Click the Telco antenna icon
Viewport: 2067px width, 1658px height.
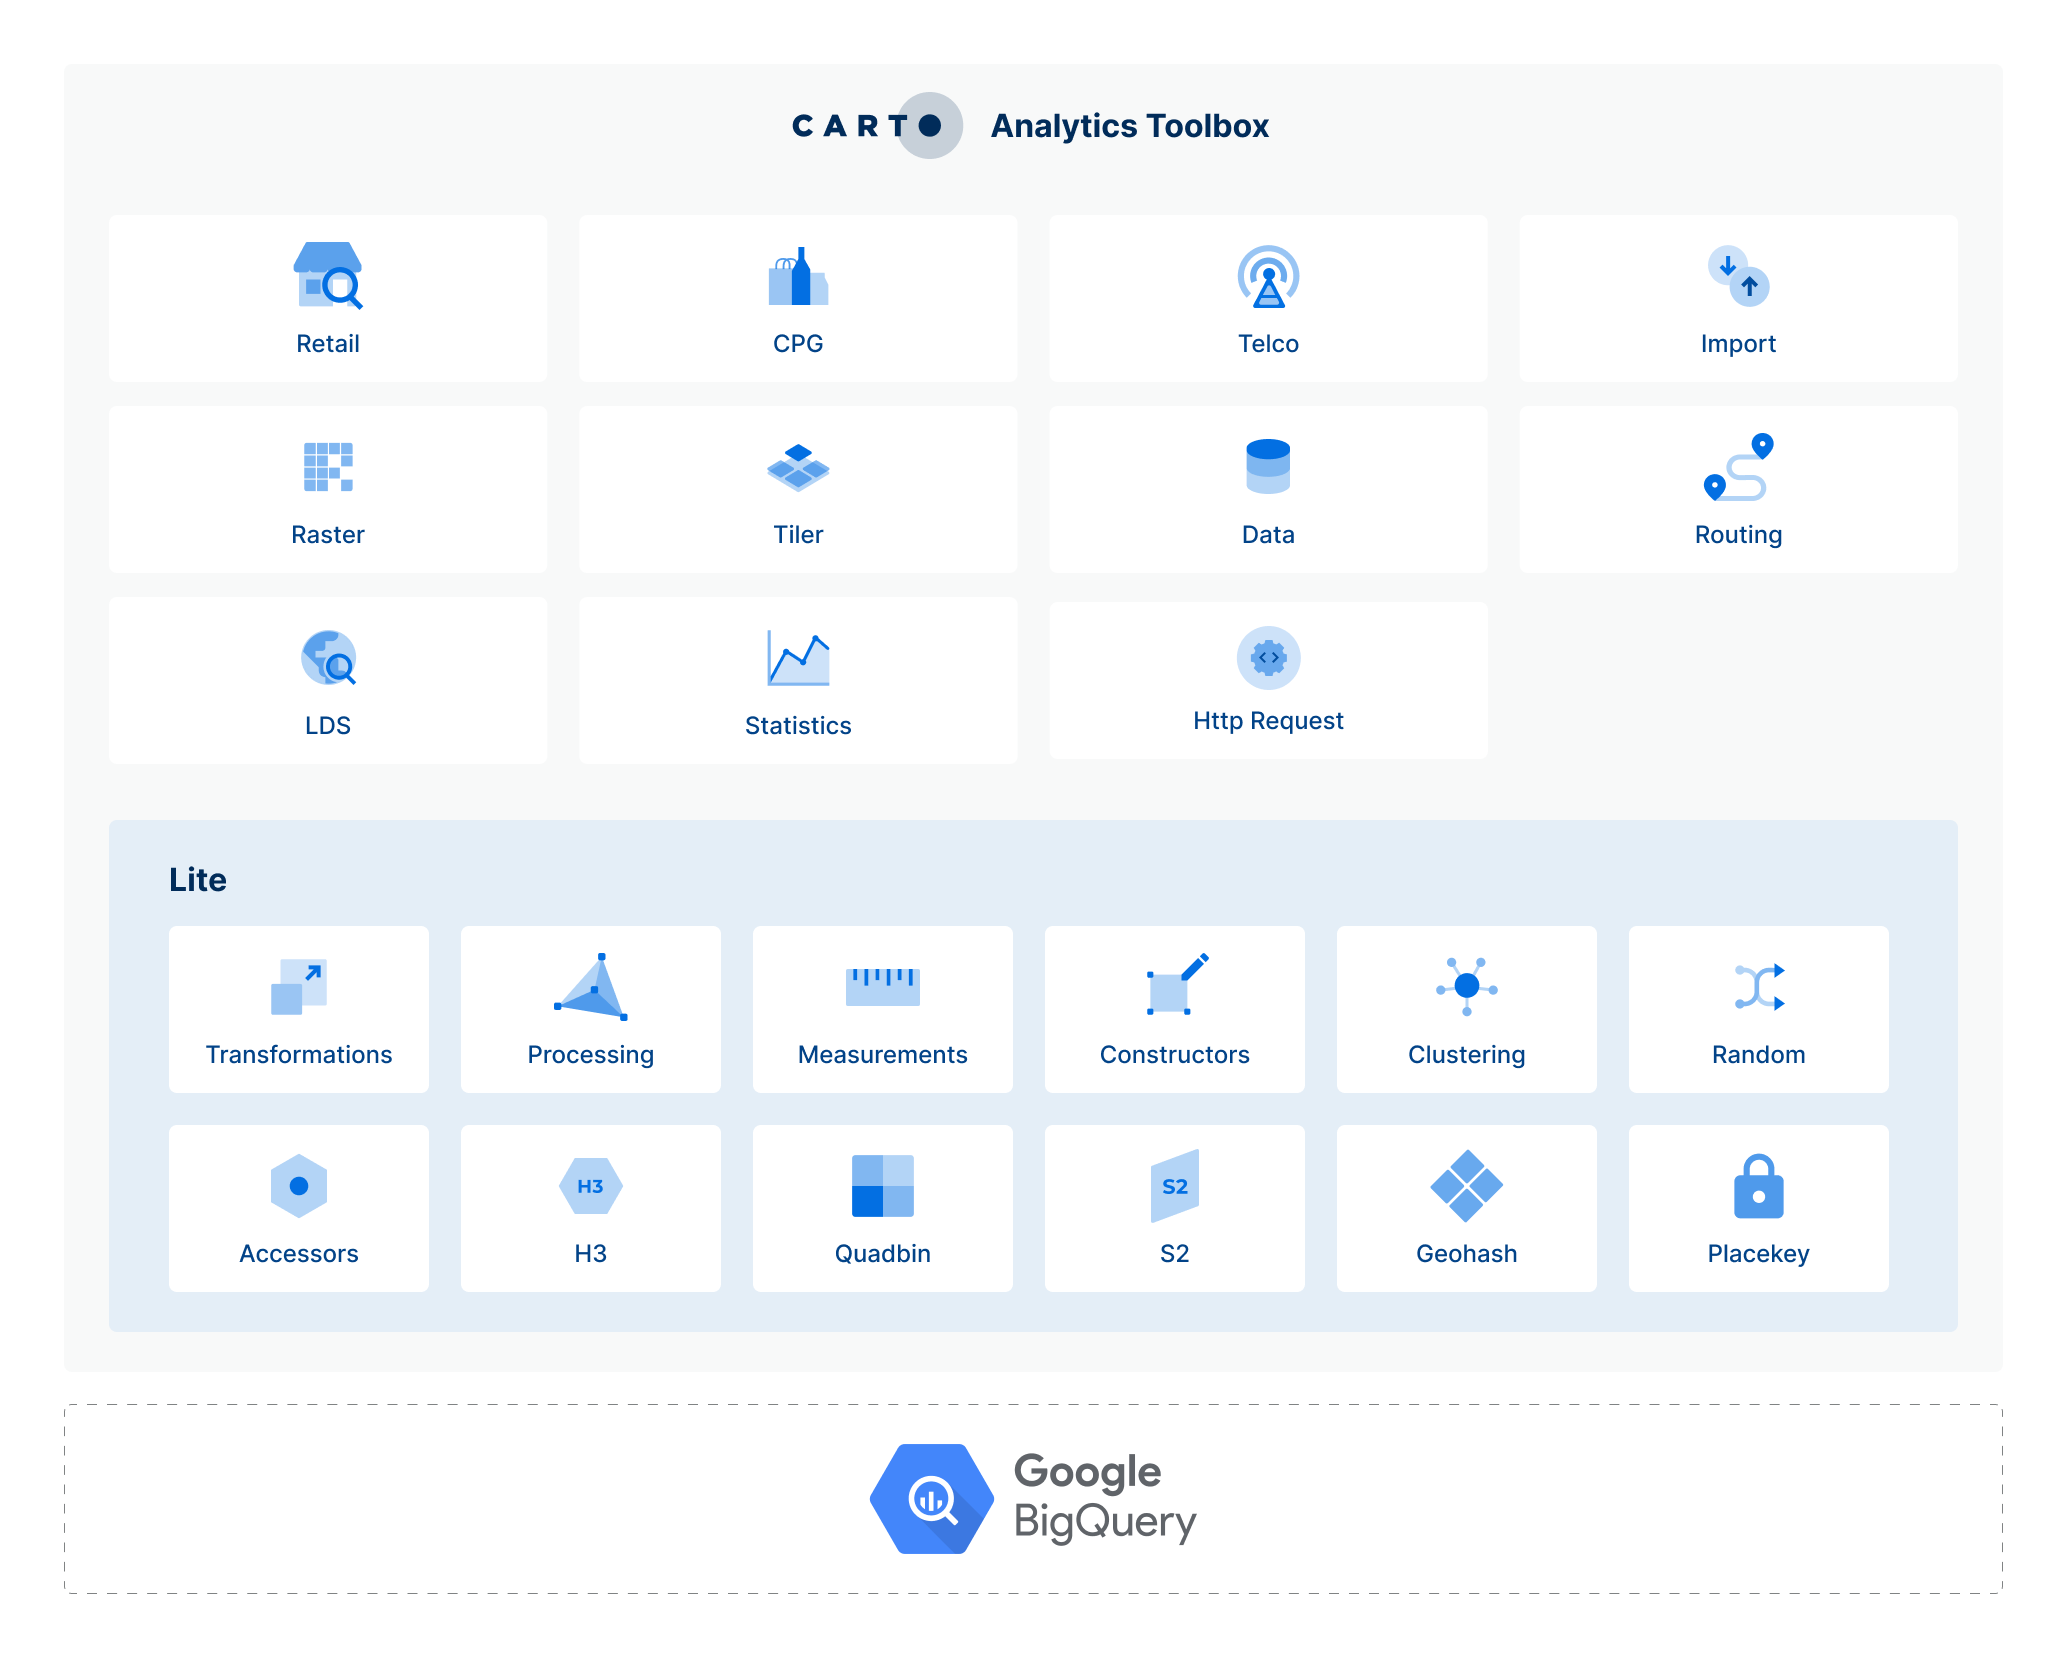[1268, 277]
